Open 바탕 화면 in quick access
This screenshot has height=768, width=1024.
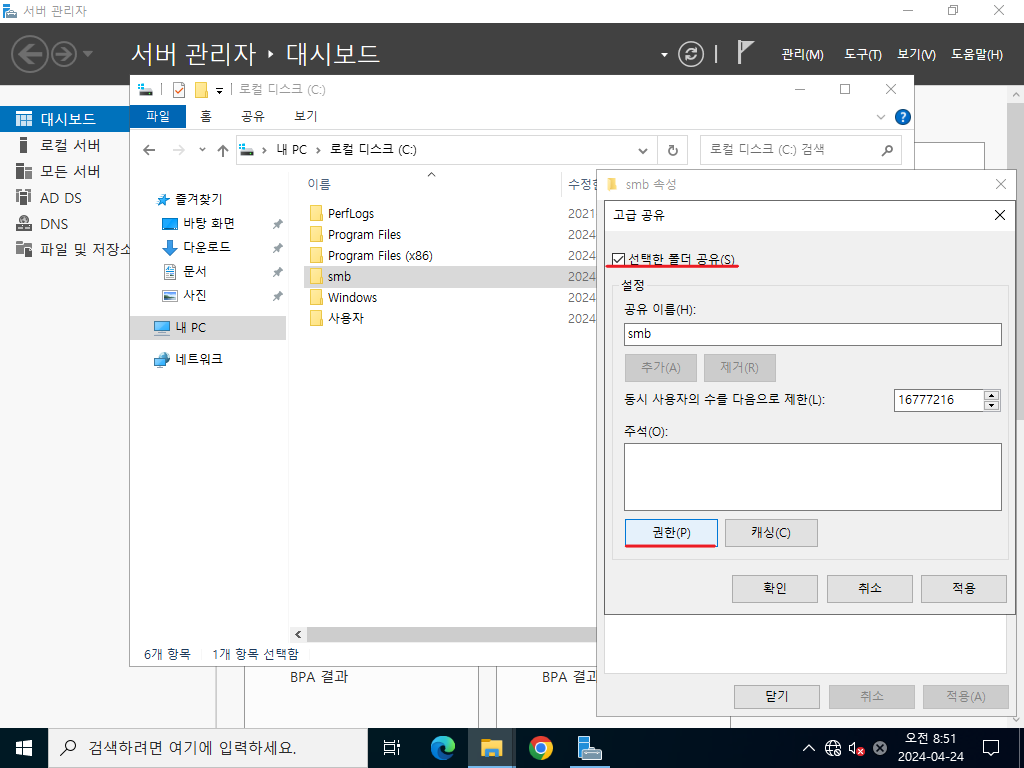[208, 223]
